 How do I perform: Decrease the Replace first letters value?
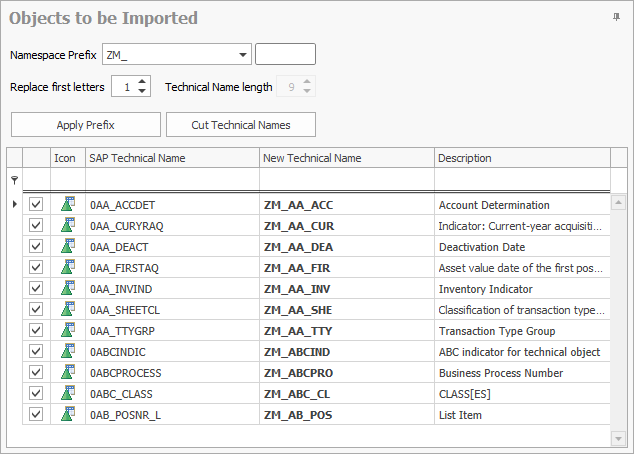[143, 92]
